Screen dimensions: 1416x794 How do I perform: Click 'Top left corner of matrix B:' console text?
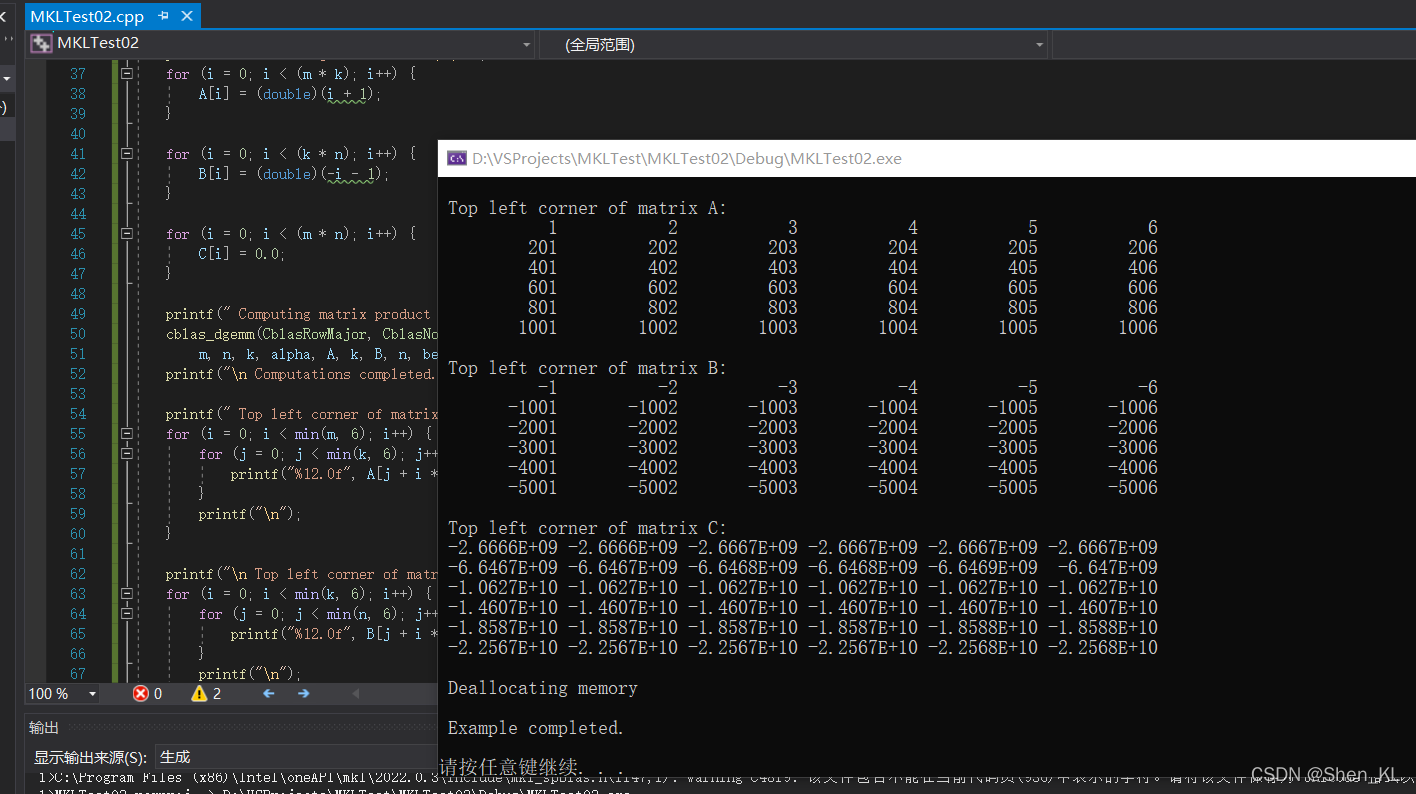tap(588, 368)
